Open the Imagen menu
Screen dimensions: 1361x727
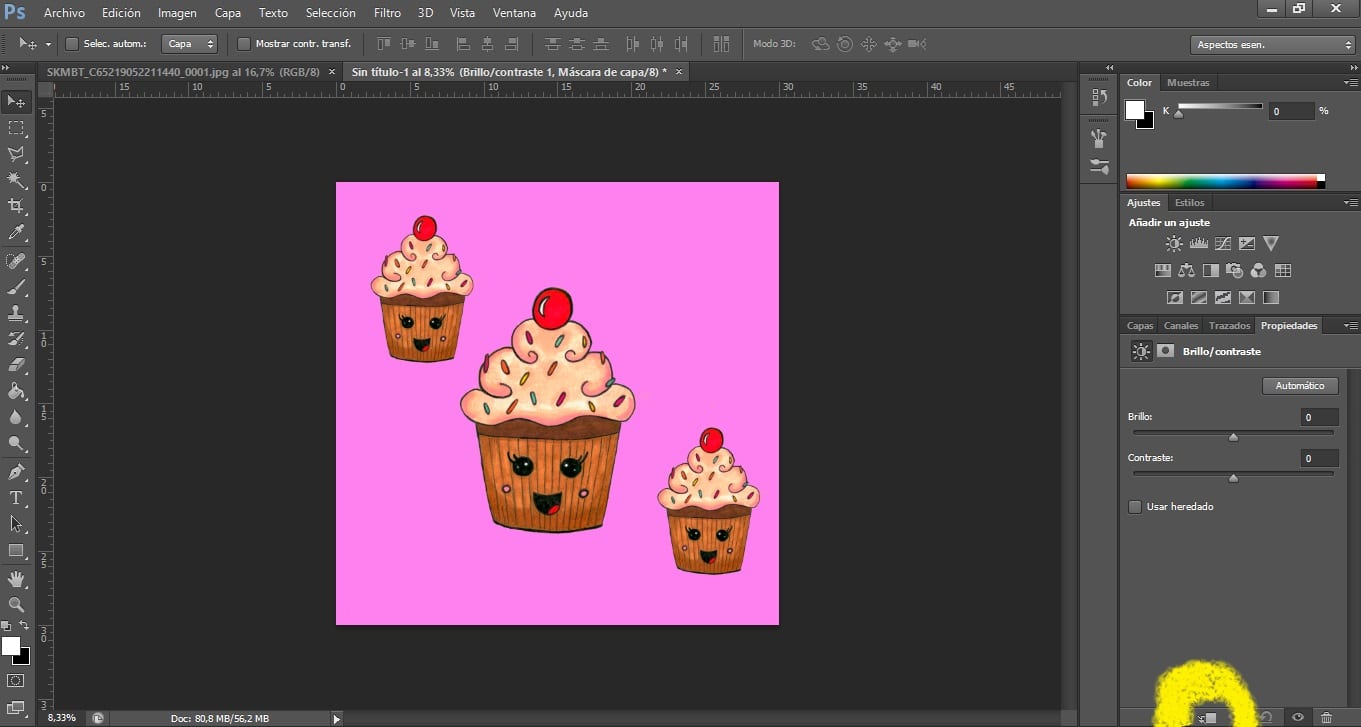177,13
